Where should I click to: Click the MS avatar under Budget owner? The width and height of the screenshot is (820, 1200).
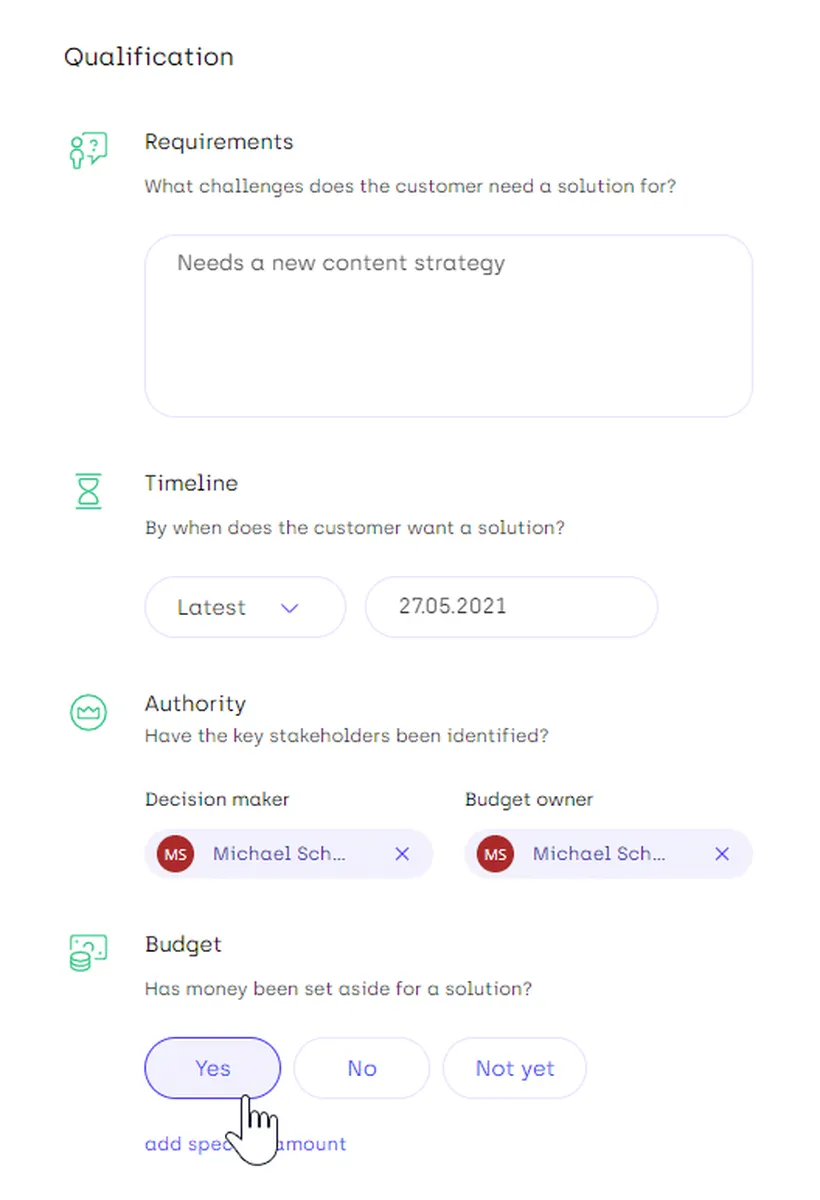click(x=494, y=854)
